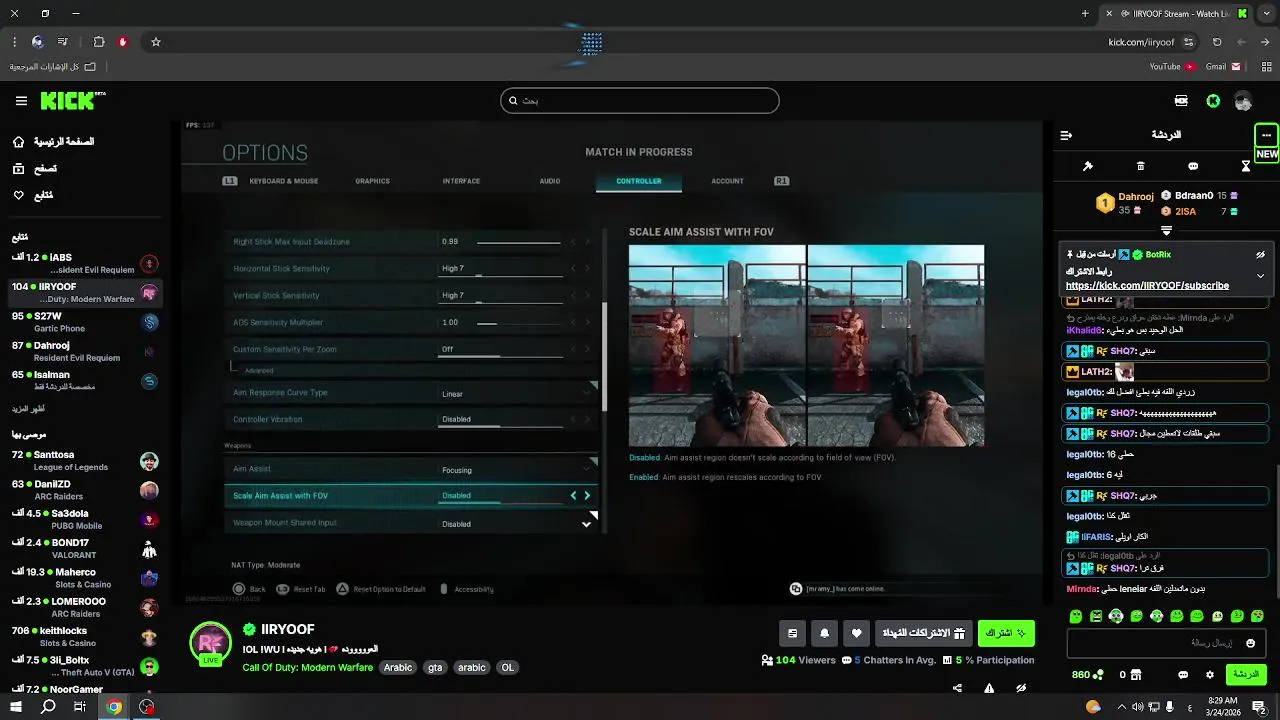1280x720 pixels.
Task: Open the Santtosa League of Legends channel
Action: [85, 461]
